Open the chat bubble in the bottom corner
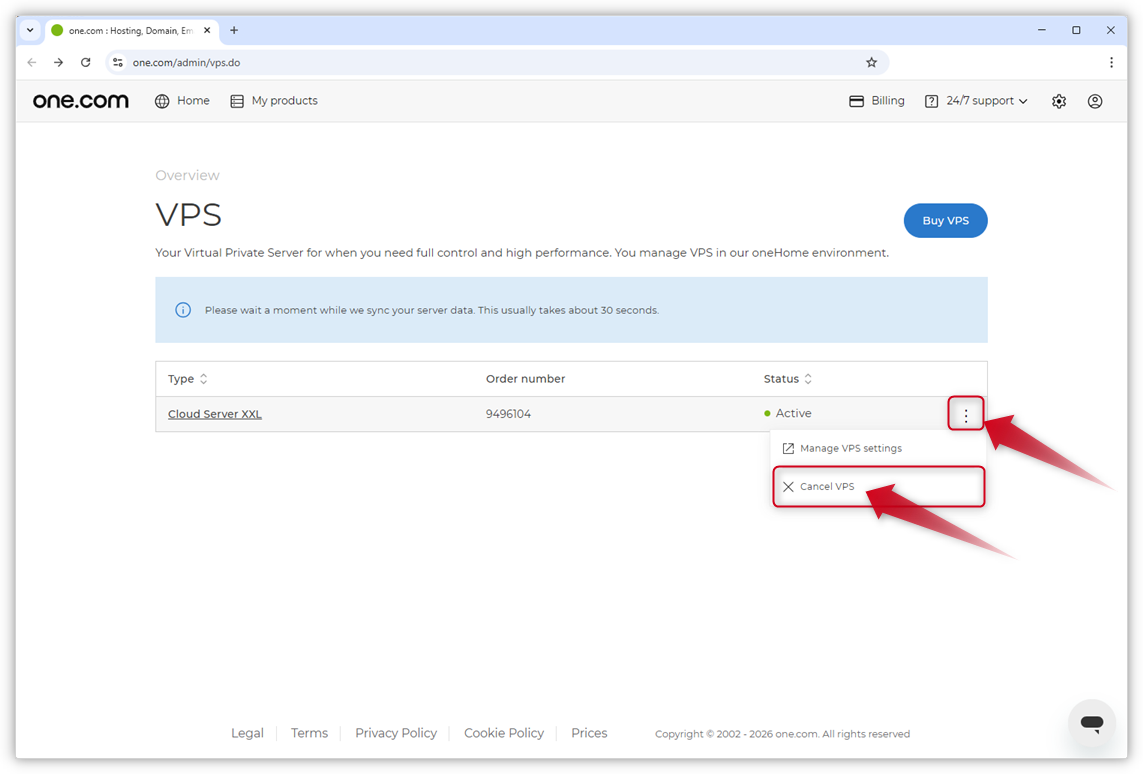The width and height of the screenshot is (1143, 774). [x=1091, y=722]
